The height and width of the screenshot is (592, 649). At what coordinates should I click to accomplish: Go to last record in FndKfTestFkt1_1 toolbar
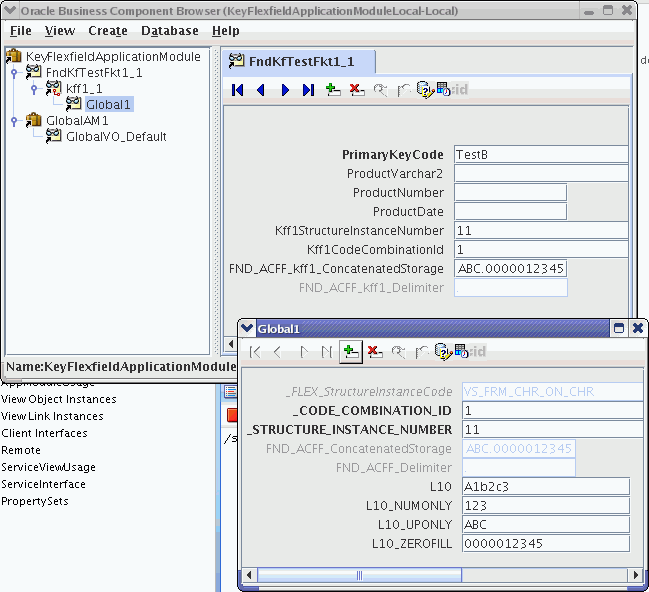308,90
